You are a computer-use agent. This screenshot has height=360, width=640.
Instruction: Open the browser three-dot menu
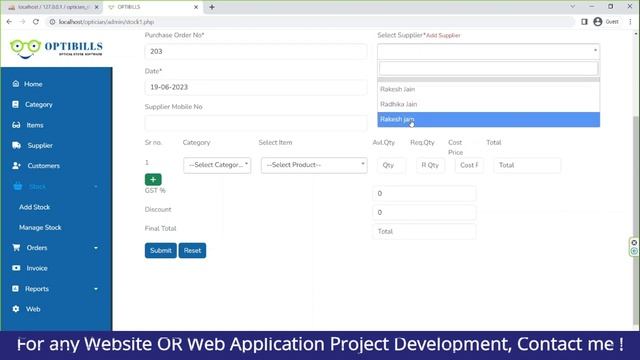(630, 22)
